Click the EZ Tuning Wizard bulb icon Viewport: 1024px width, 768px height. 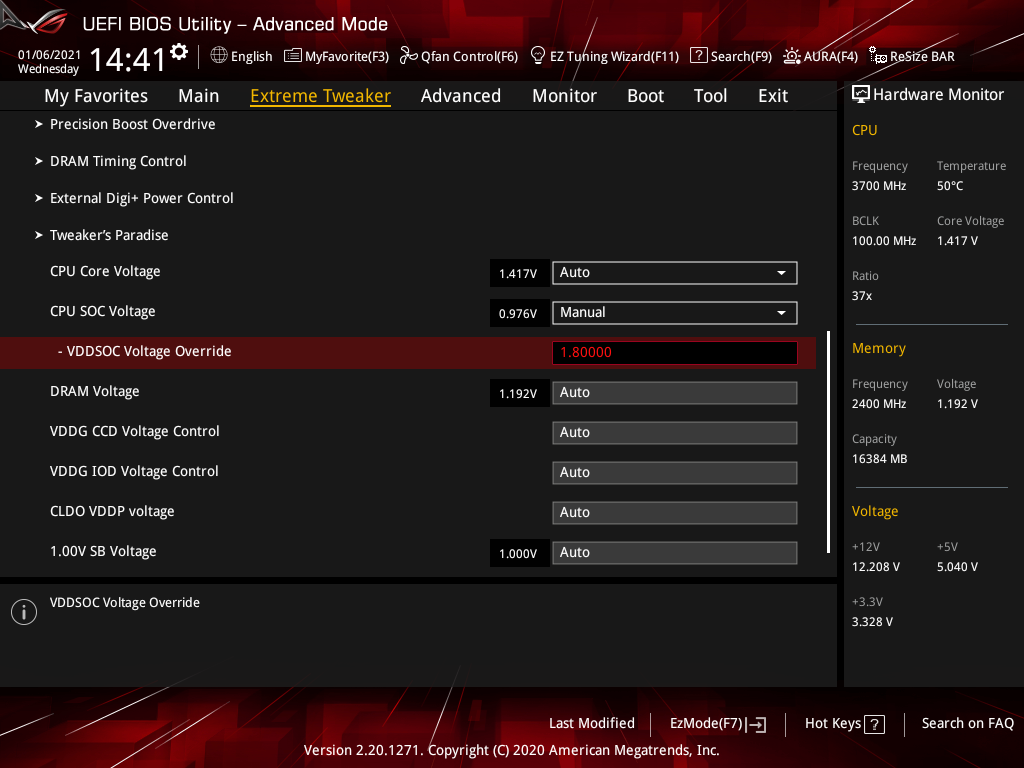[x=538, y=56]
